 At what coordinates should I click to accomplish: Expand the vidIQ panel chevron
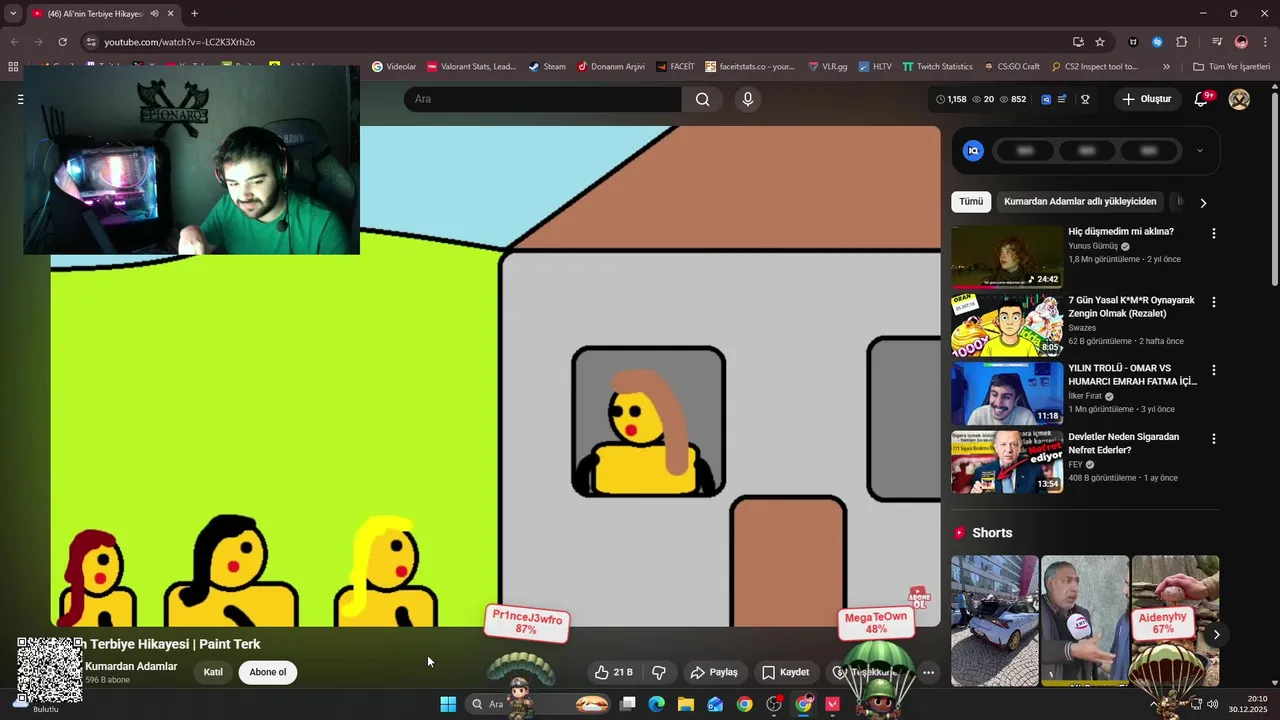pos(1199,151)
